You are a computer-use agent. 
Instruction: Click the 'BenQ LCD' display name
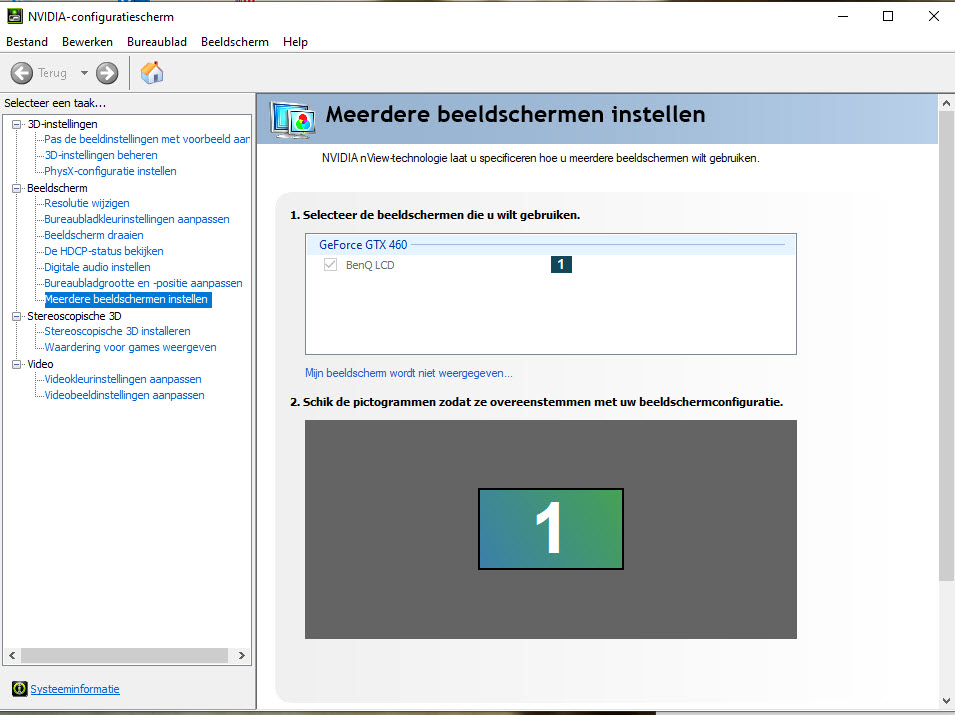(370, 265)
